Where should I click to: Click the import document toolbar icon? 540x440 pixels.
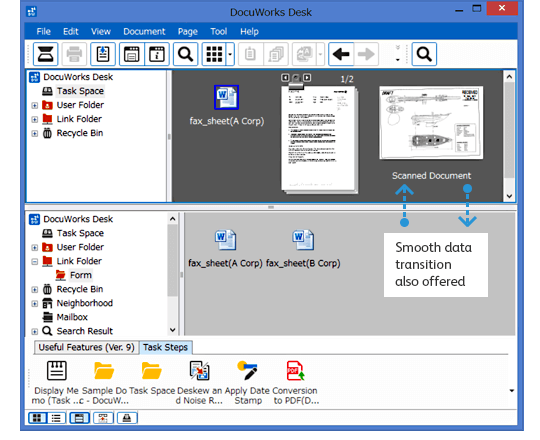click(x=103, y=54)
